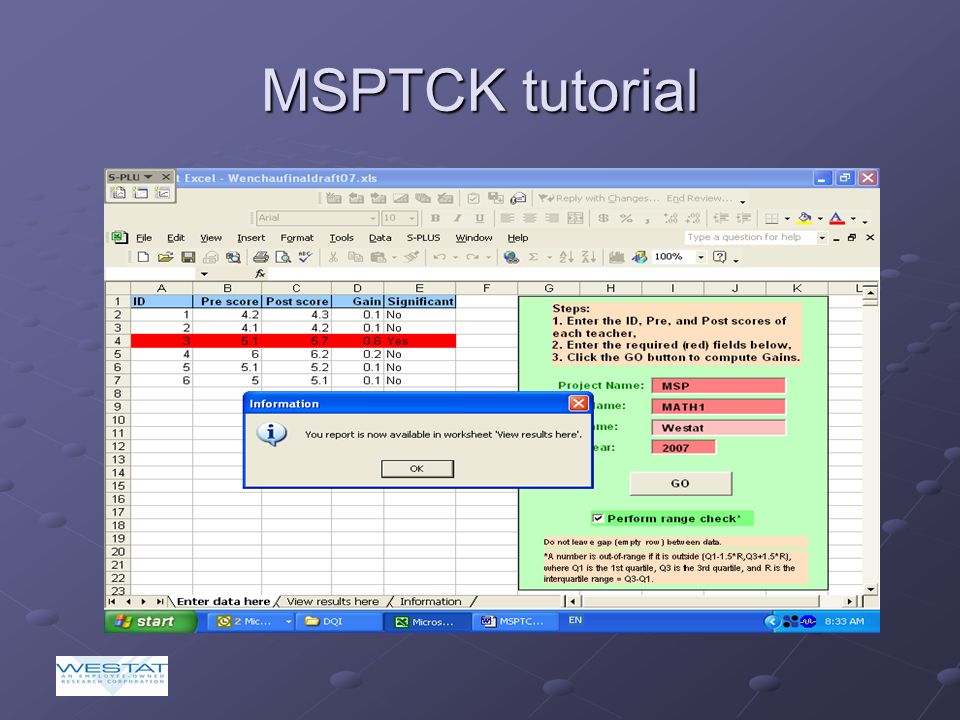Click the Increase Decimal icon
The height and width of the screenshot is (720, 960).
(670, 218)
